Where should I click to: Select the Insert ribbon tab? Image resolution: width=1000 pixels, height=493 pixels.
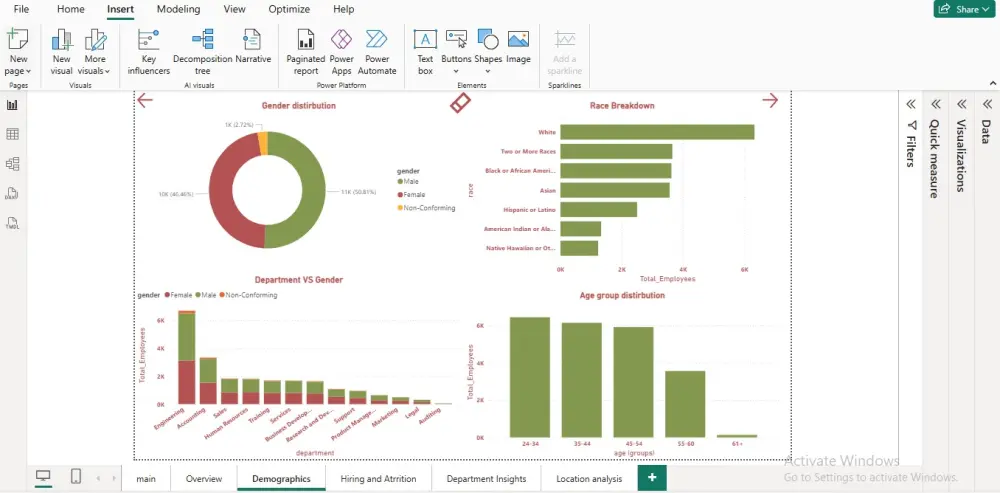coord(121,9)
